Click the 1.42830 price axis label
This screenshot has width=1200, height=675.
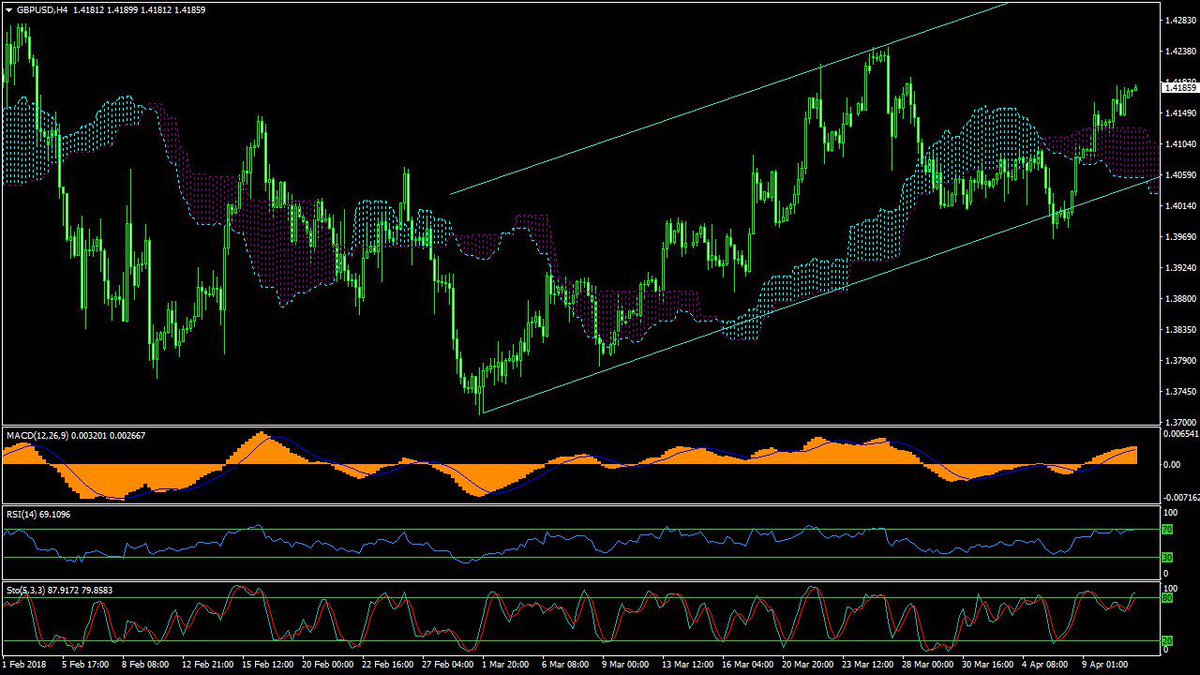pyautogui.click(x=1180, y=21)
